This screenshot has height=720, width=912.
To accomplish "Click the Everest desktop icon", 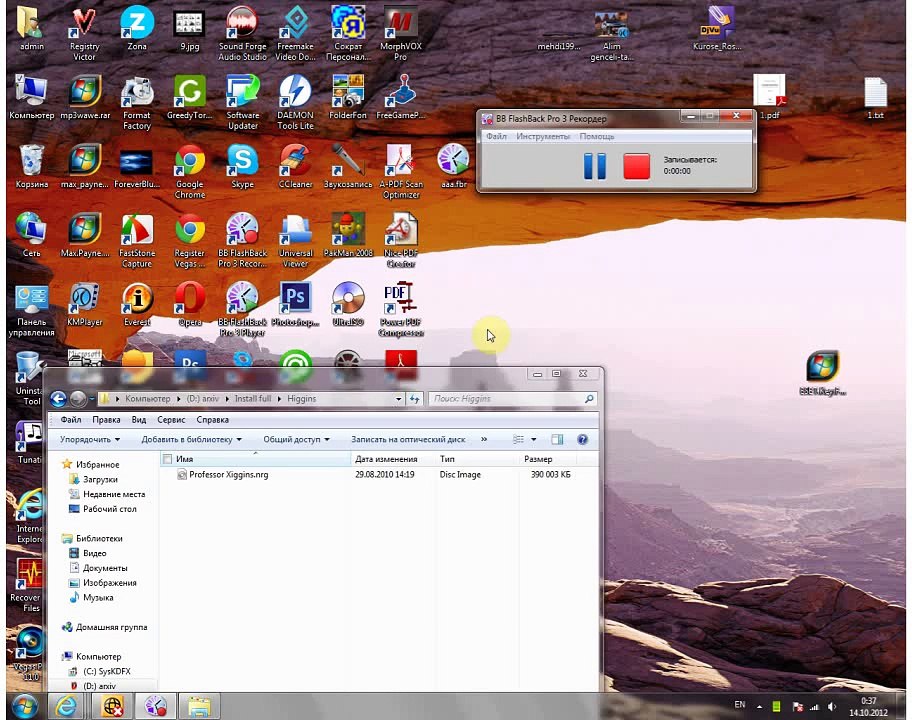I will (x=137, y=304).
